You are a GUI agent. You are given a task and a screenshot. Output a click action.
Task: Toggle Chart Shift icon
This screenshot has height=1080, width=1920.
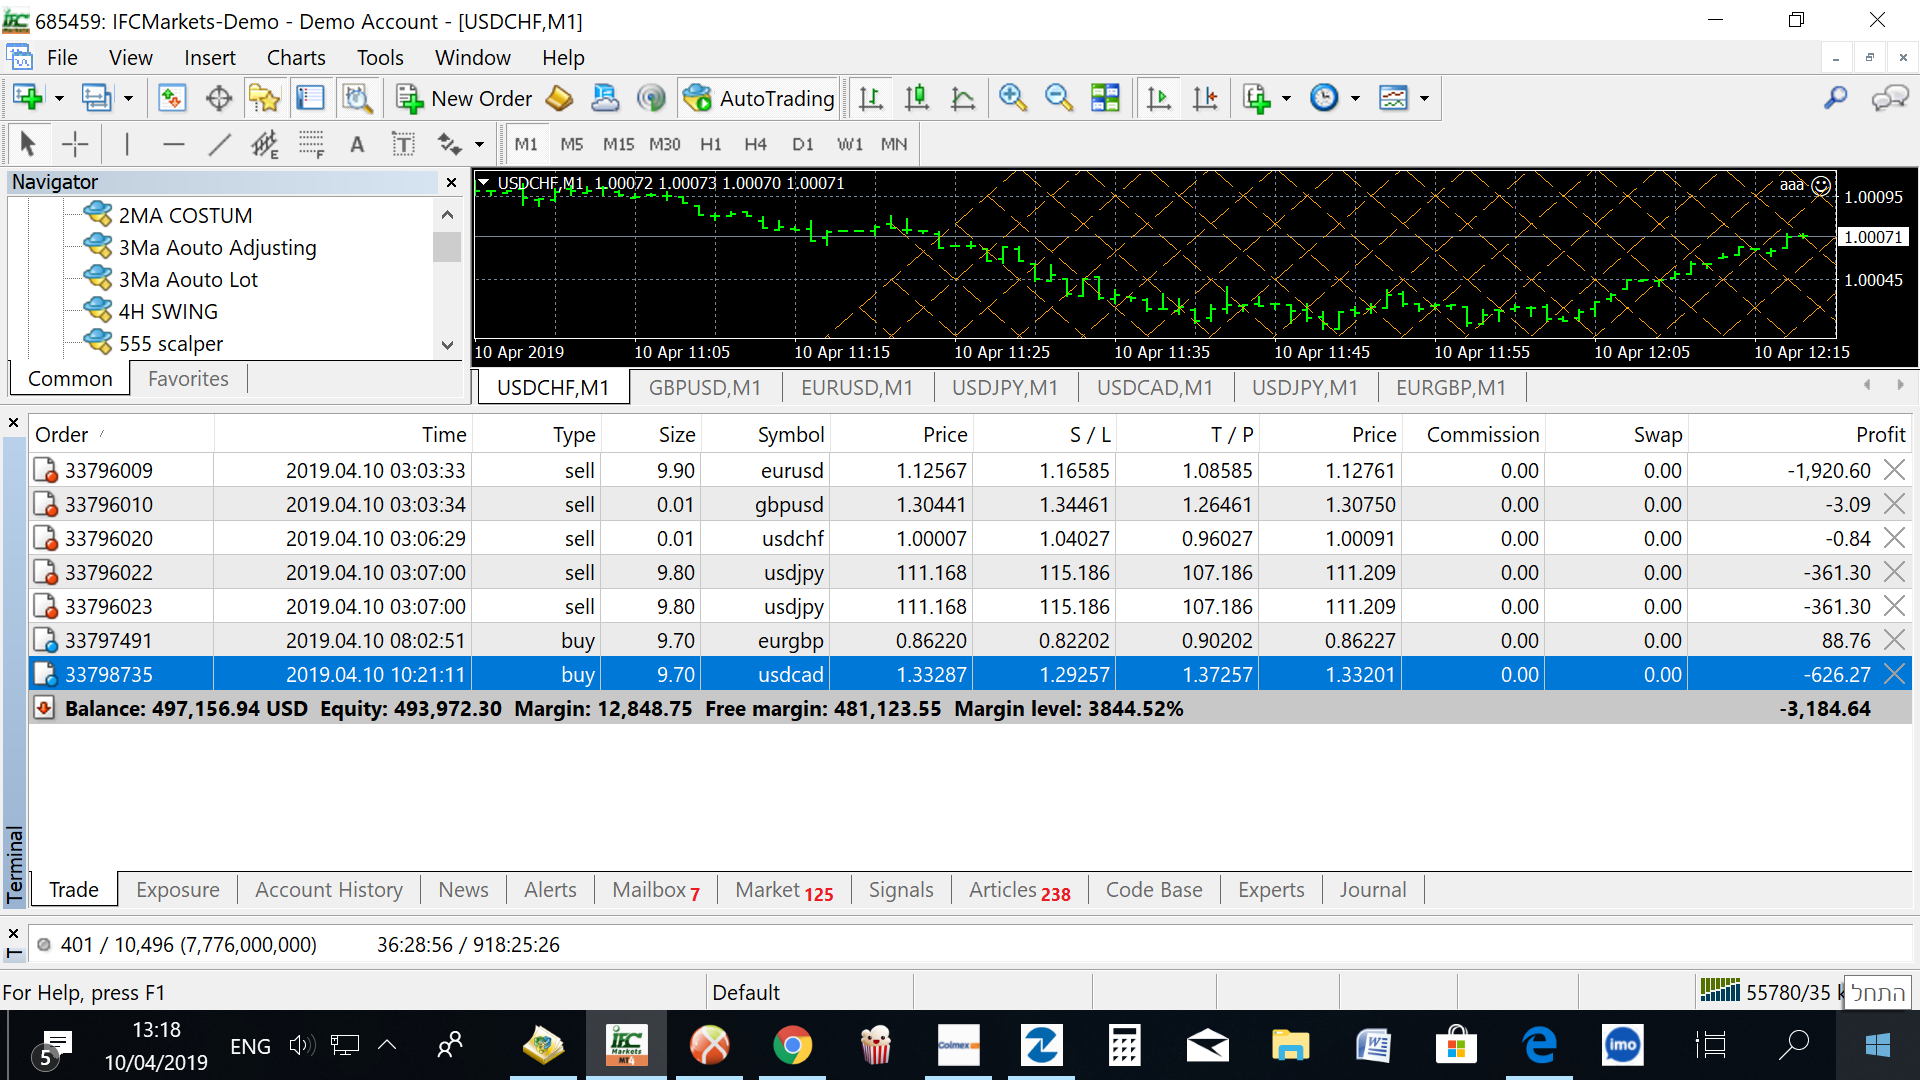coord(1205,98)
